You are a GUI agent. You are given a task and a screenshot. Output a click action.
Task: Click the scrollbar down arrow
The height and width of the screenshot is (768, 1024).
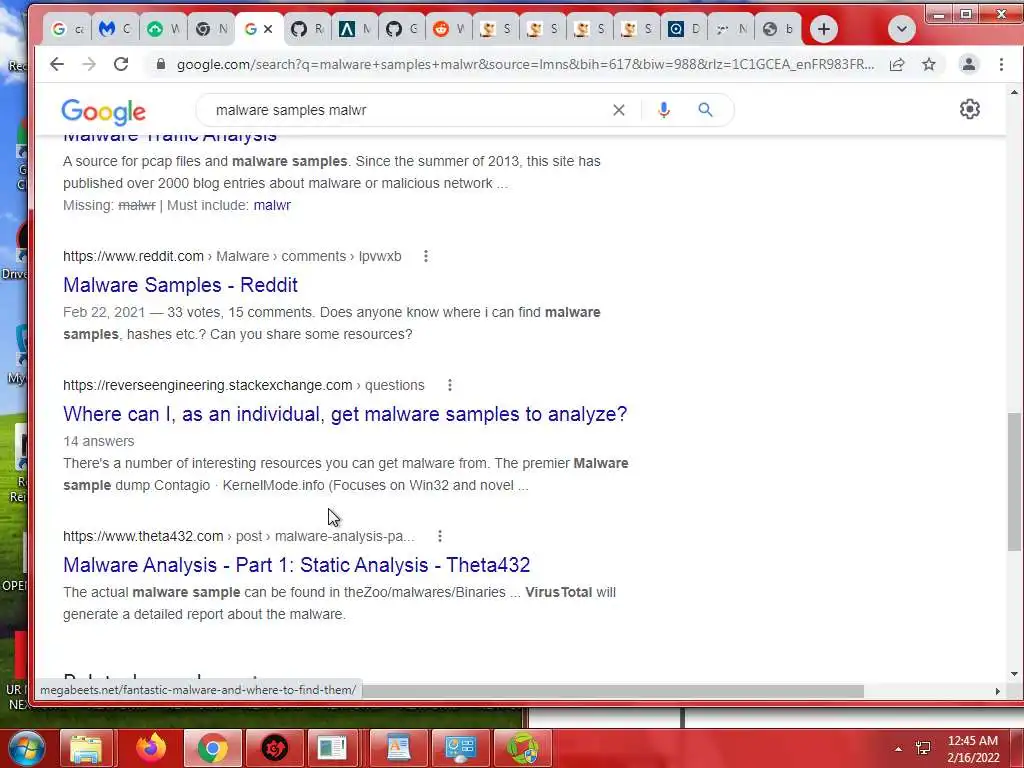pos(1014,673)
